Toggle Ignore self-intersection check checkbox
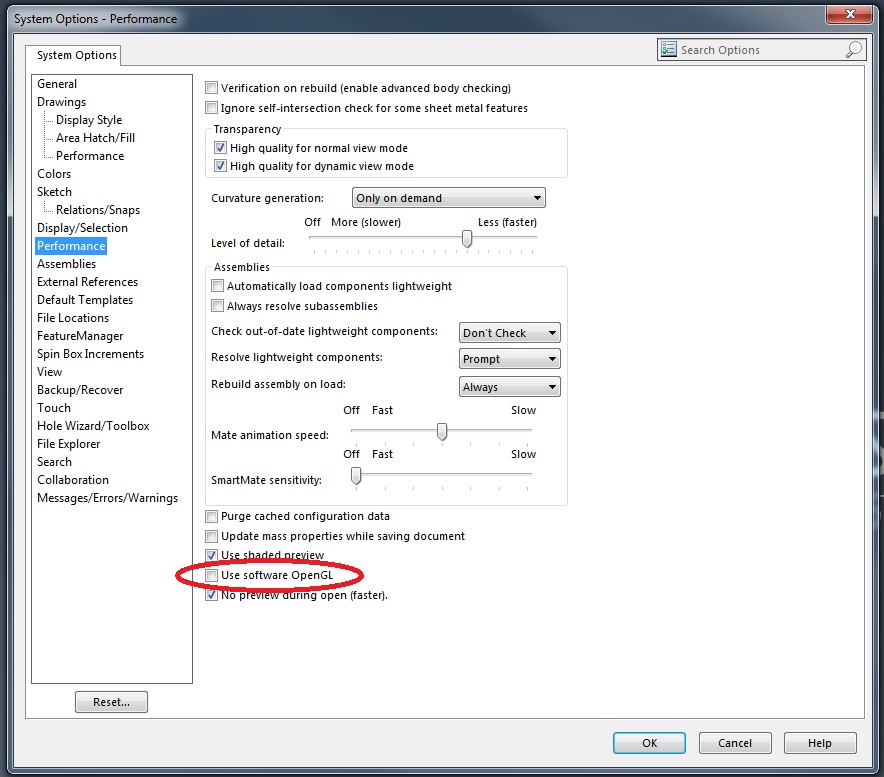The height and width of the screenshot is (777, 884). pos(211,108)
